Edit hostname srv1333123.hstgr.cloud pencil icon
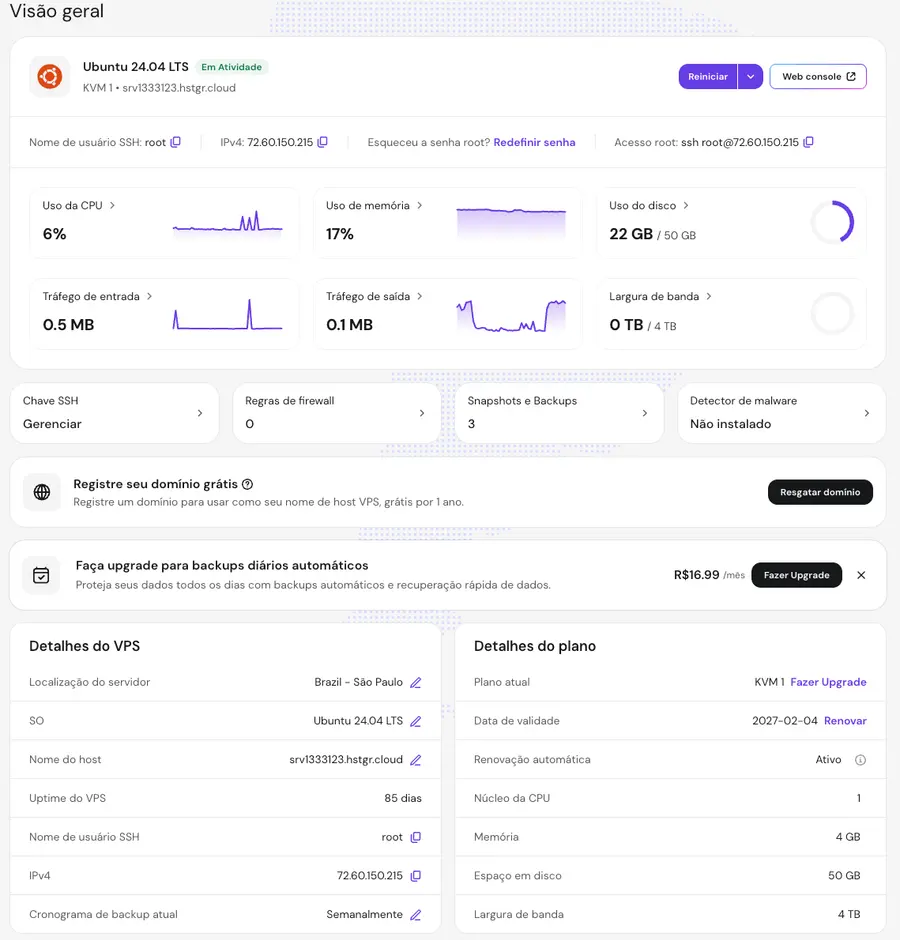The height and width of the screenshot is (940, 900). pyautogui.click(x=416, y=760)
